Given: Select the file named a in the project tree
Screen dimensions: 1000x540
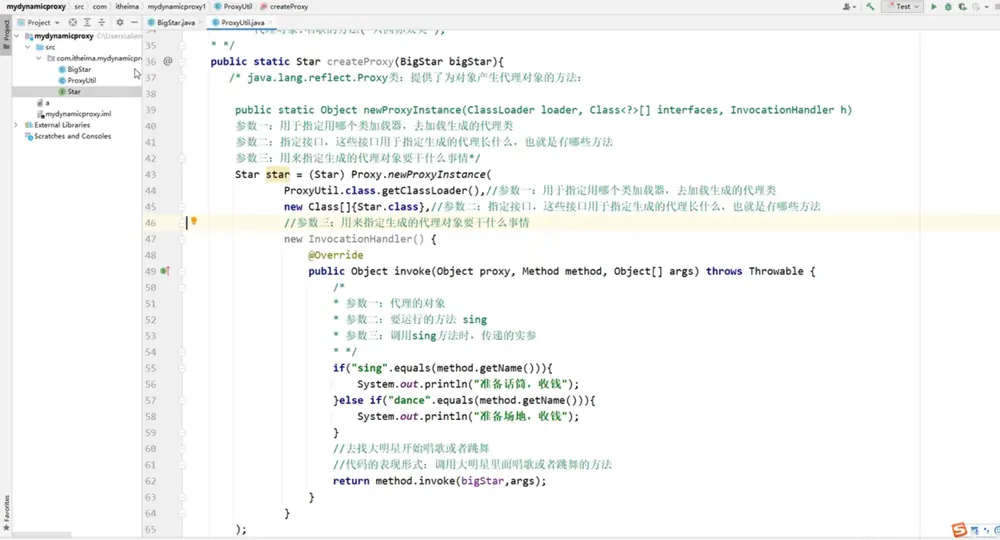Looking at the screenshot, I should 44,103.
